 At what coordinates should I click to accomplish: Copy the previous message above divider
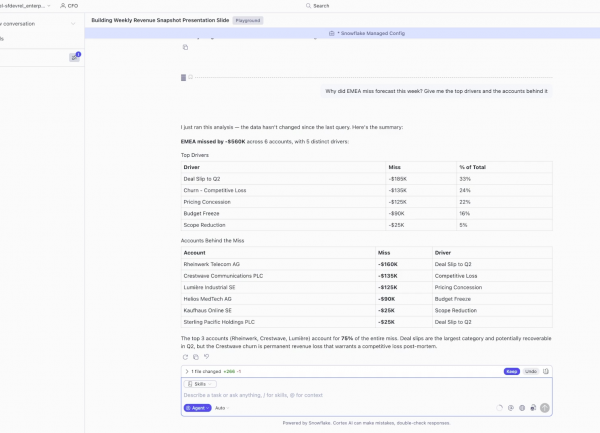185,47
